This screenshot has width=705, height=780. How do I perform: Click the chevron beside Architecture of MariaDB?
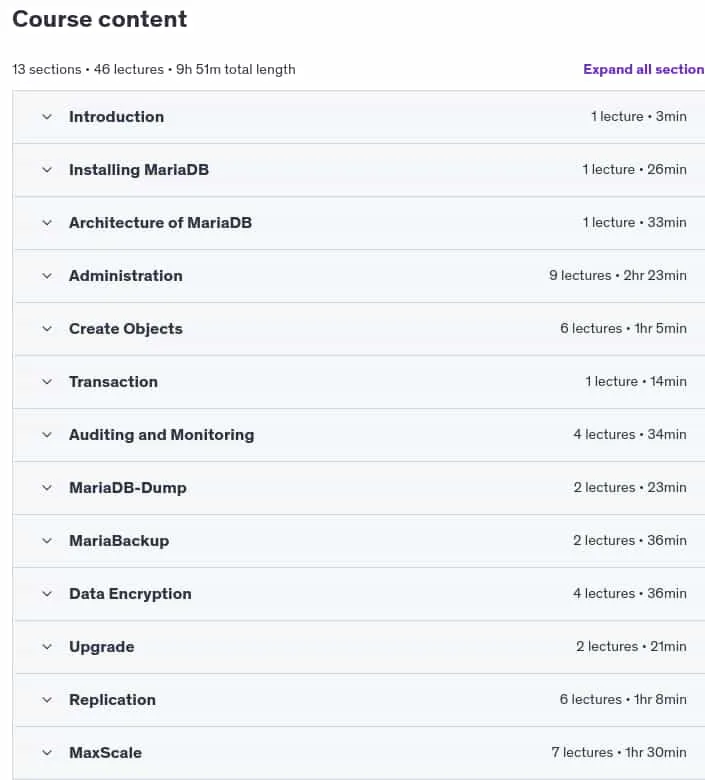pyautogui.click(x=47, y=223)
